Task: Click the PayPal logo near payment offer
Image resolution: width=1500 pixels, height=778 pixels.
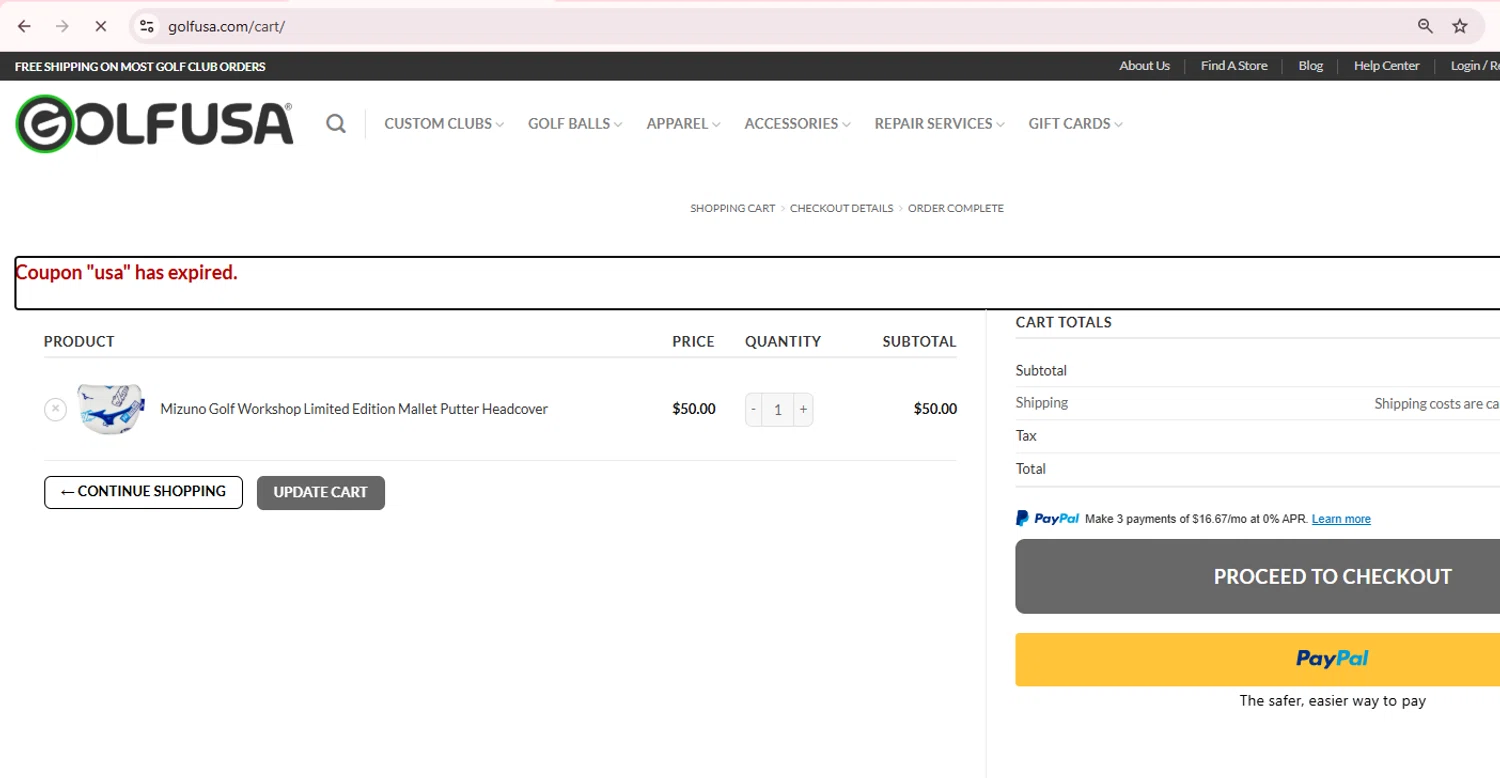Action: pos(1047,518)
